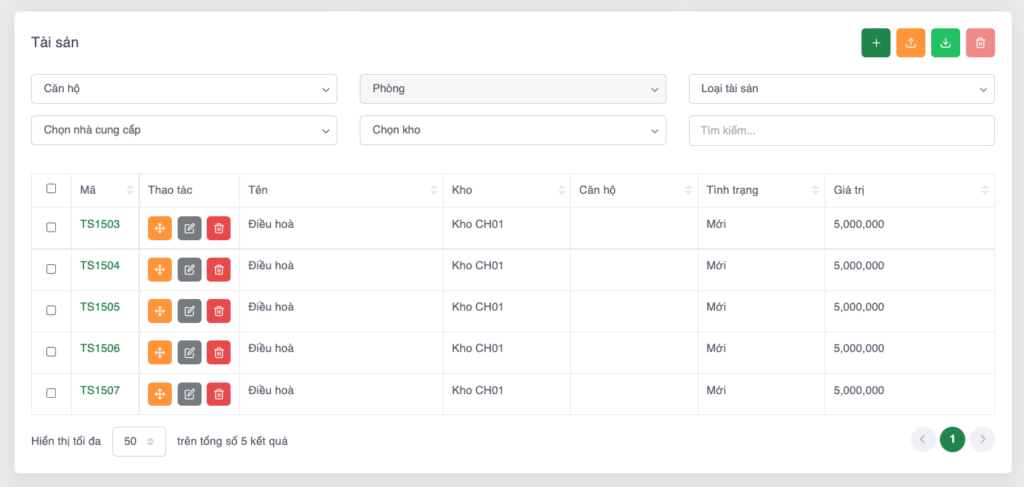Viewport: 1024px width, 487px height.
Task: Click the green download icon button
Action: [945, 43]
